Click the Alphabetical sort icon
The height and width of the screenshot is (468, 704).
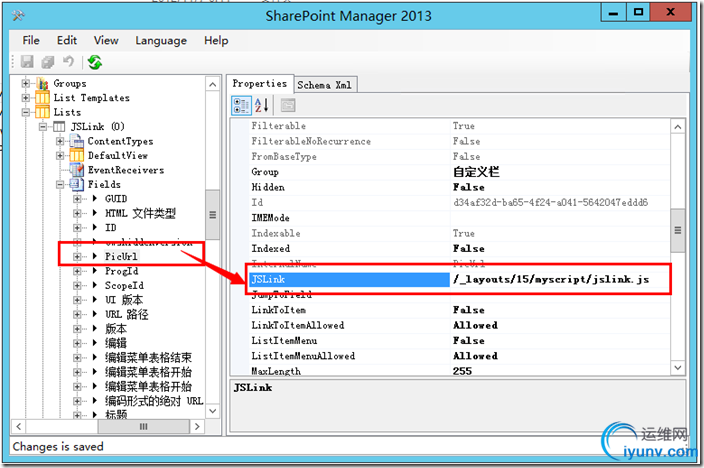point(261,106)
